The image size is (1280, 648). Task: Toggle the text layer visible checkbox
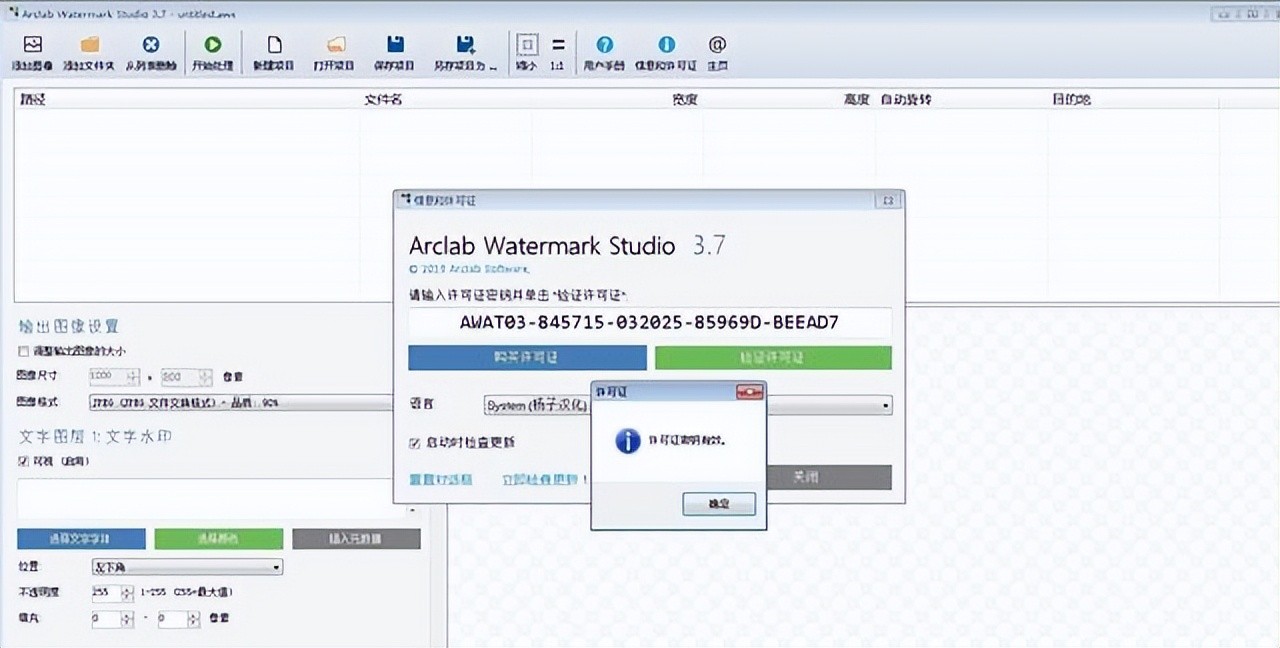24,461
